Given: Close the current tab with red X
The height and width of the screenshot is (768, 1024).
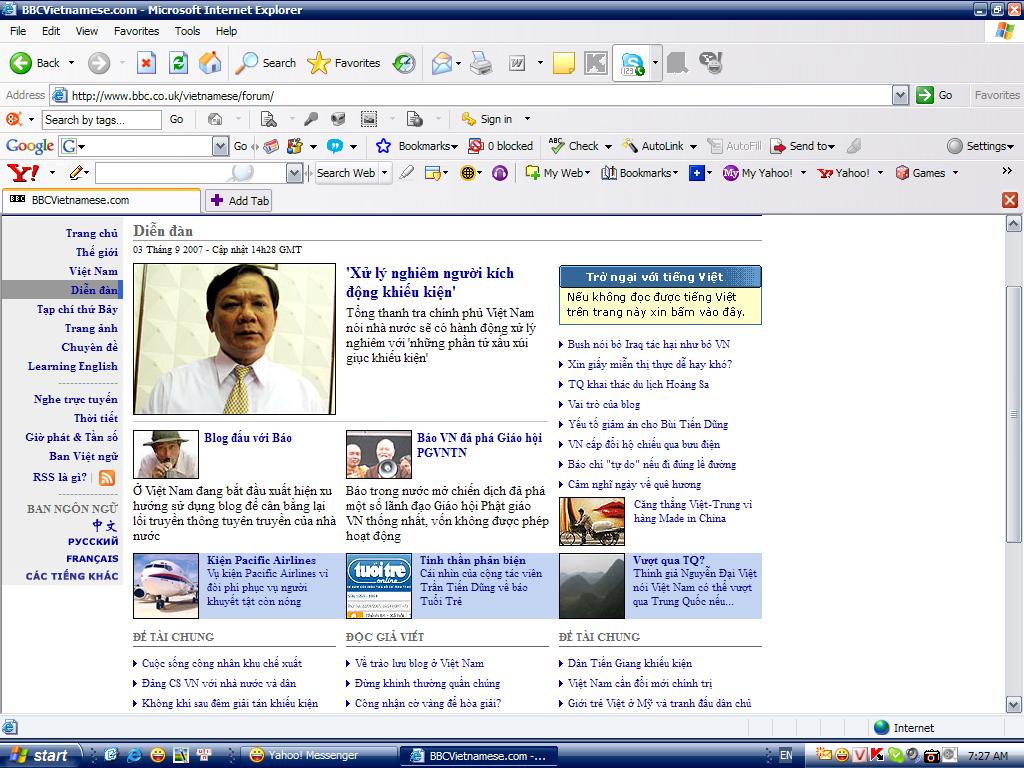Looking at the screenshot, I should pos(1010,200).
